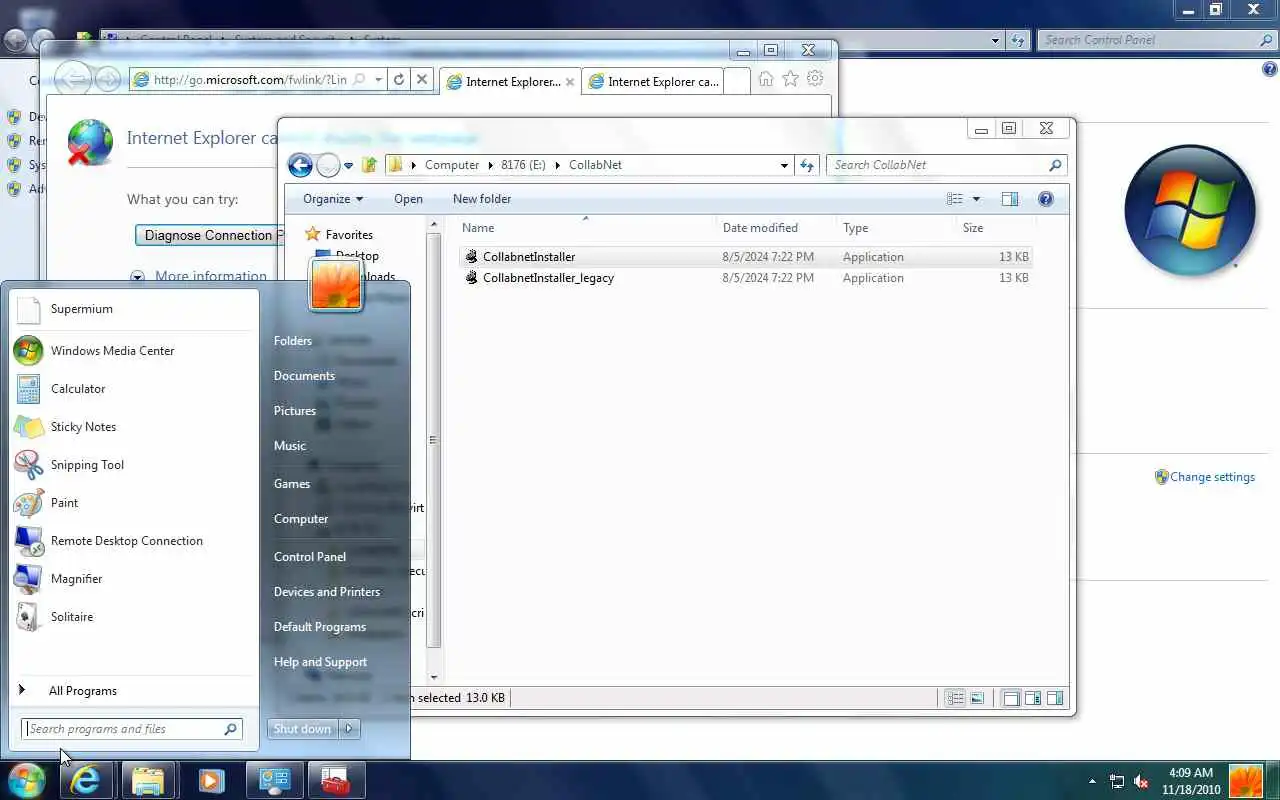Expand Explorer address bar history dropdown
This screenshot has width=1280, height=800.
pos(784,165)
